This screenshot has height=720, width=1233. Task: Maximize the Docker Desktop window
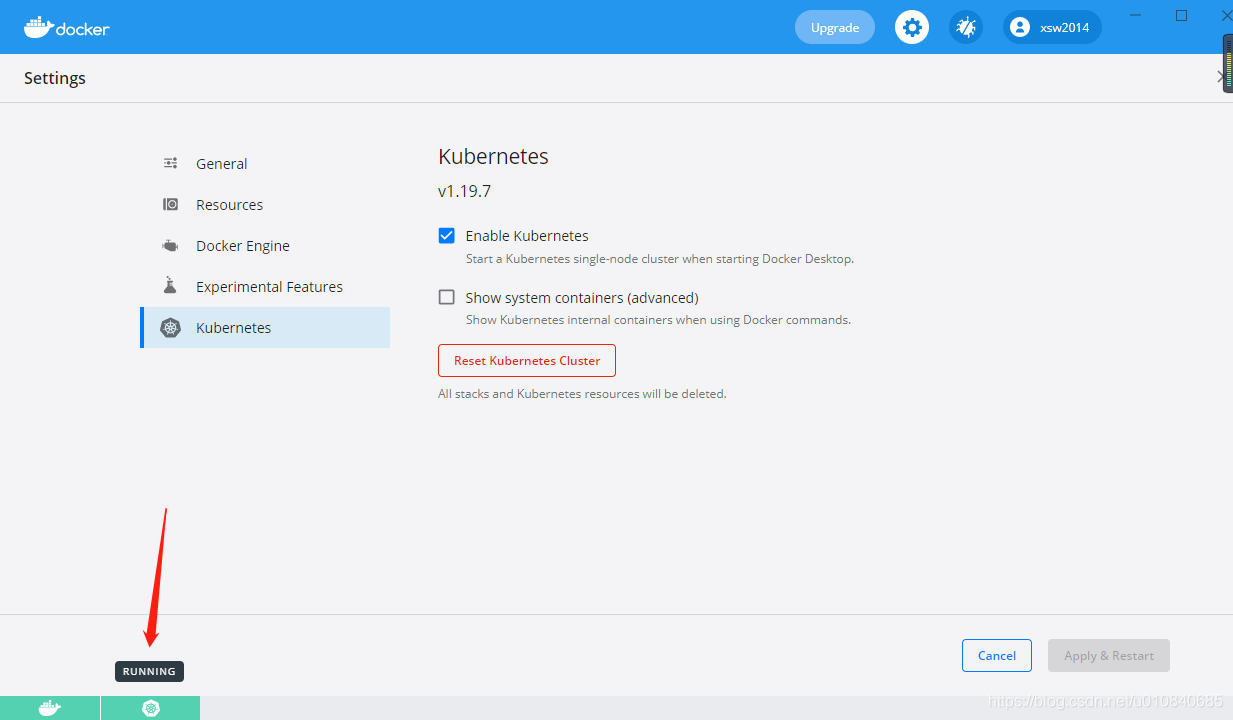tap(1181, 15)
